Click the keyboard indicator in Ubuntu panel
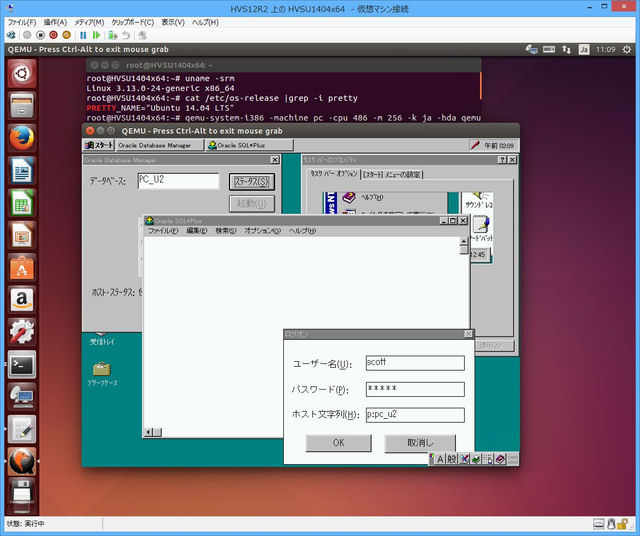This screenshot has width=640, height=536. point(549,49)
